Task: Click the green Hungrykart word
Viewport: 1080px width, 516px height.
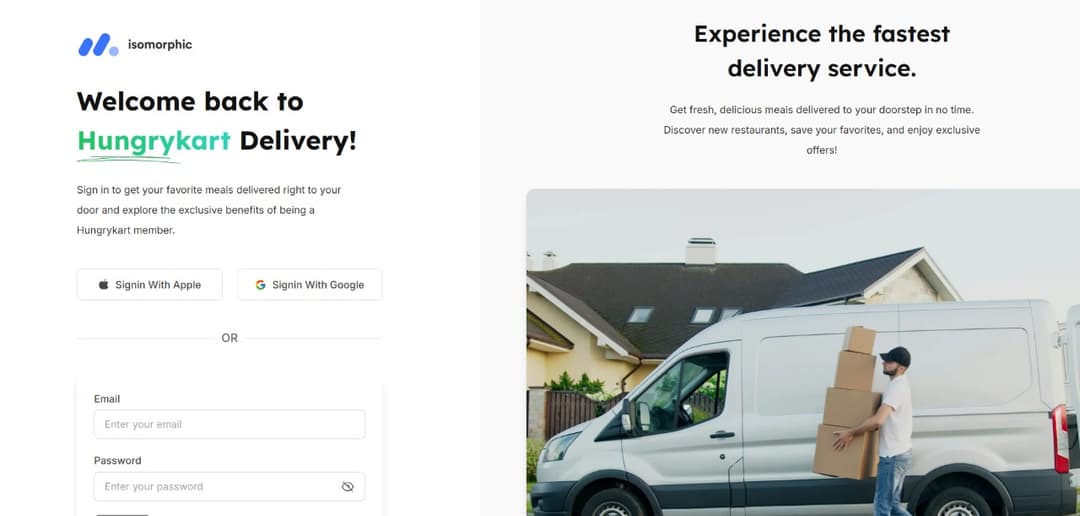Action: pos(154,141)
